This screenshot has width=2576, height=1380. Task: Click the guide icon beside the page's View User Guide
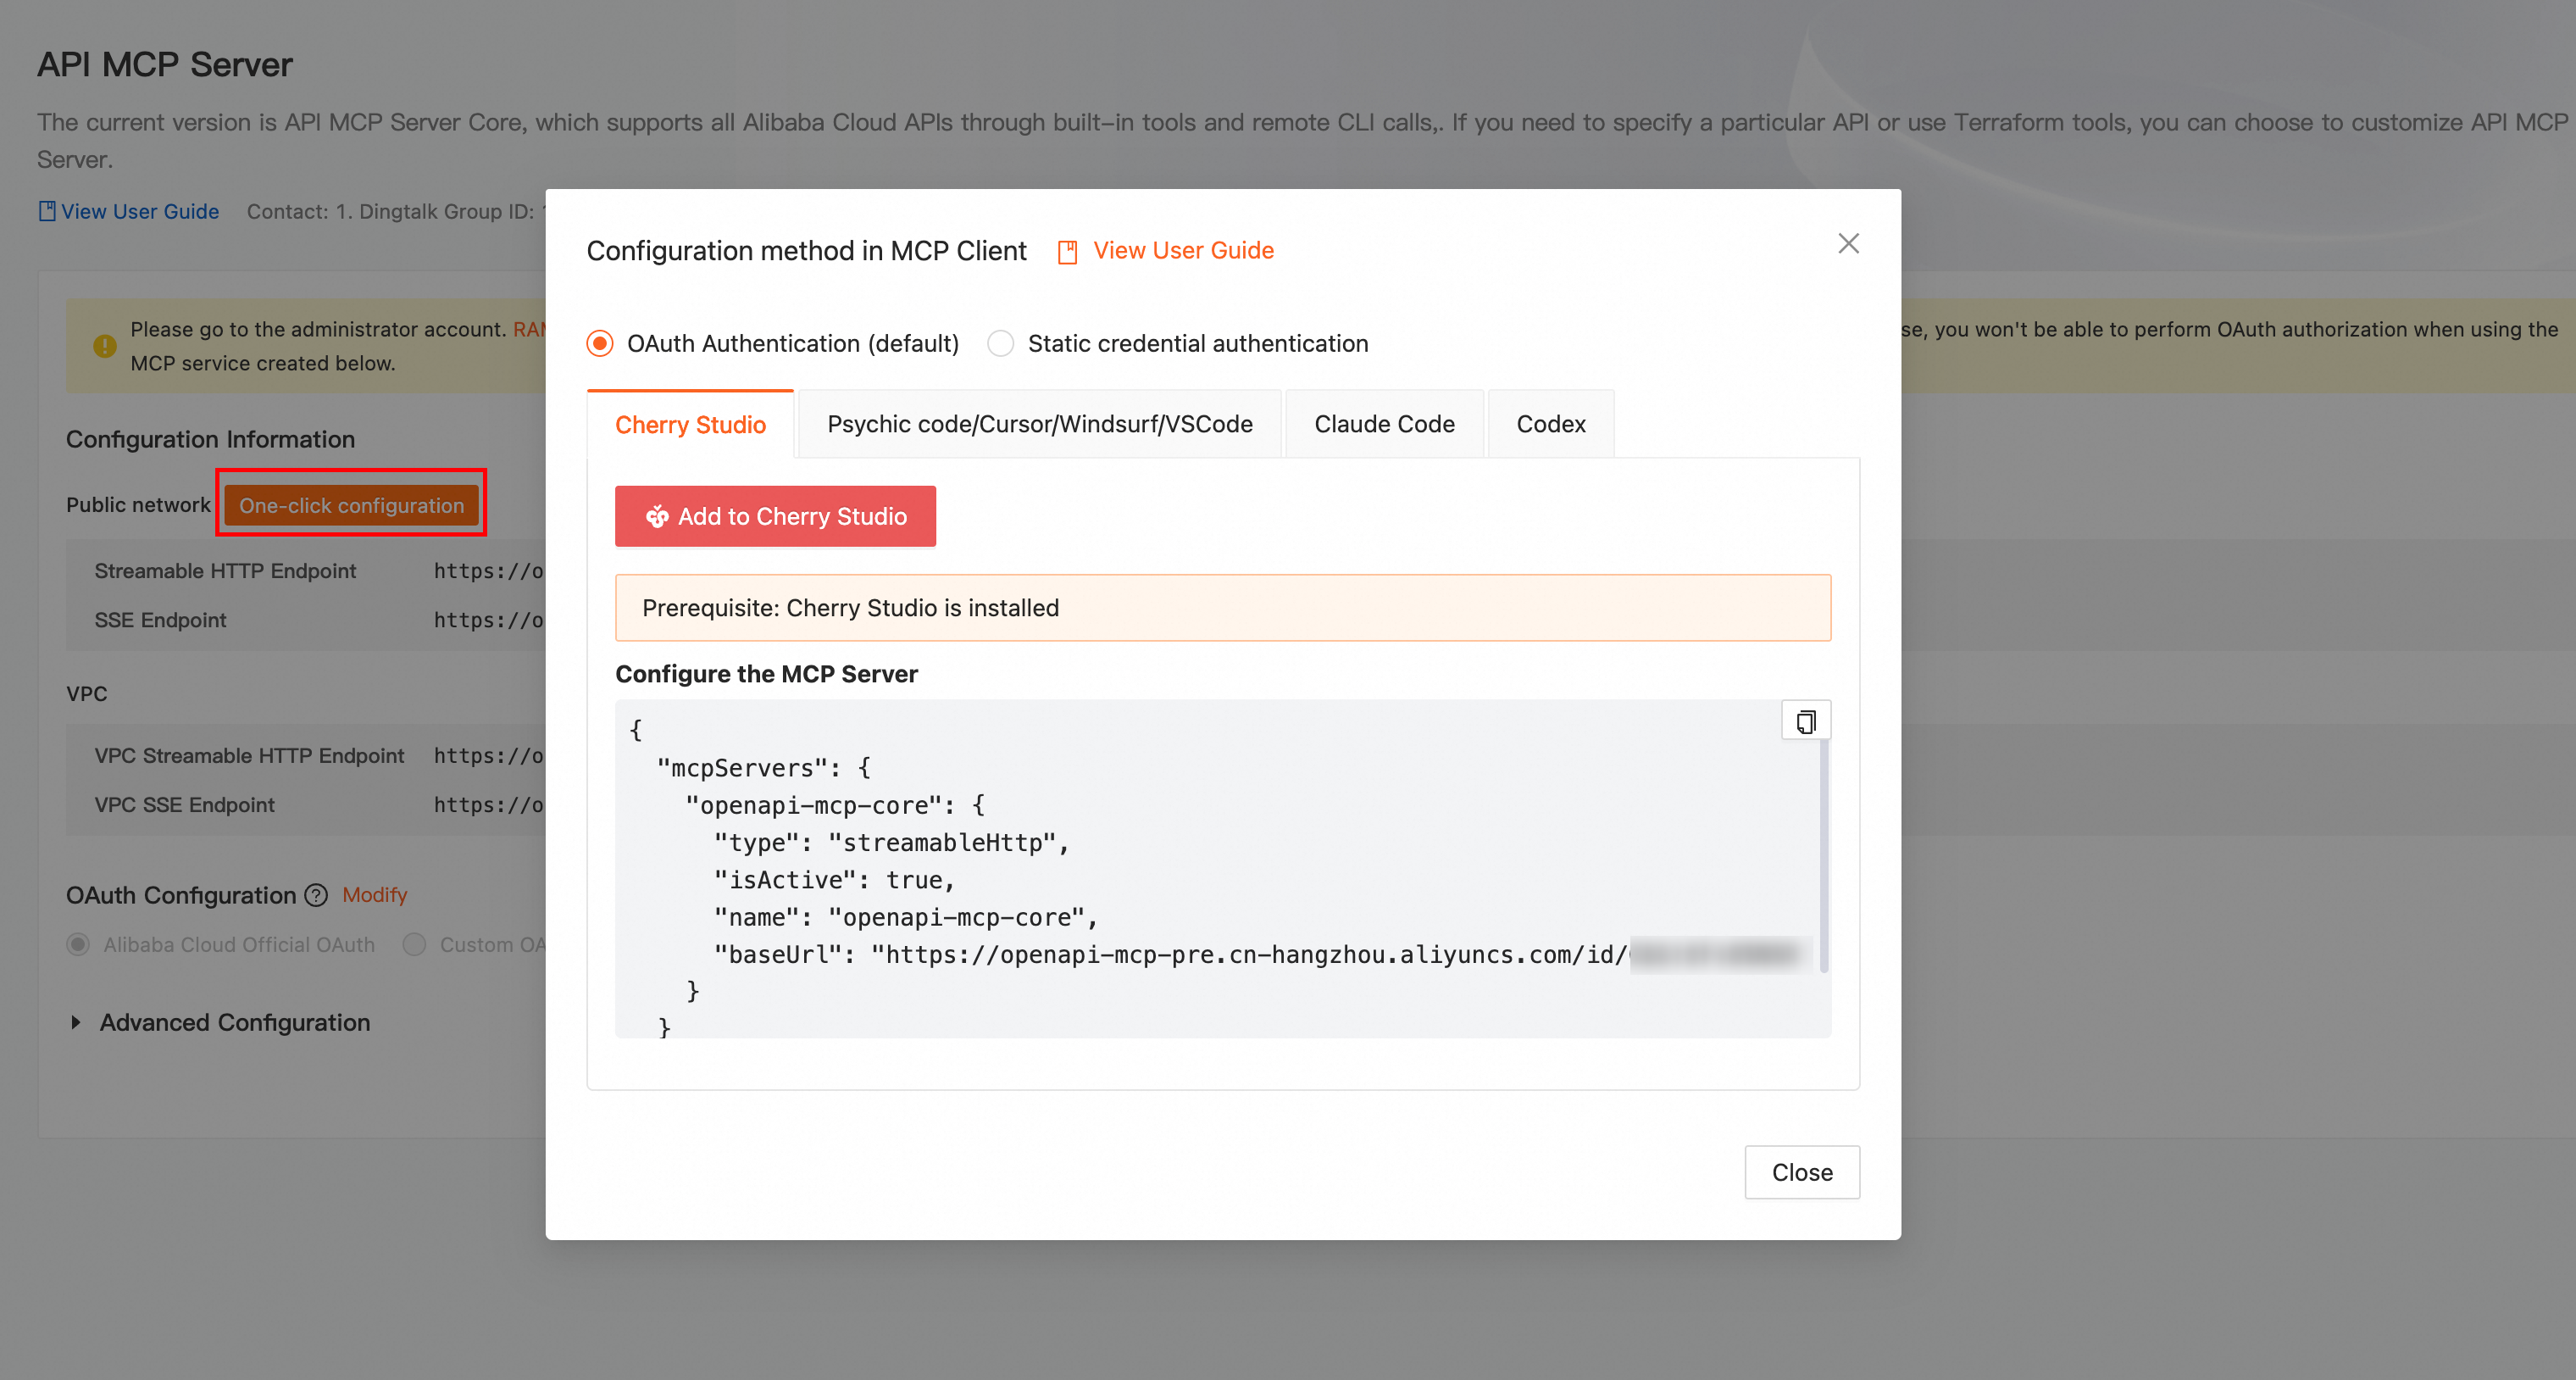[x=47, y=211]
